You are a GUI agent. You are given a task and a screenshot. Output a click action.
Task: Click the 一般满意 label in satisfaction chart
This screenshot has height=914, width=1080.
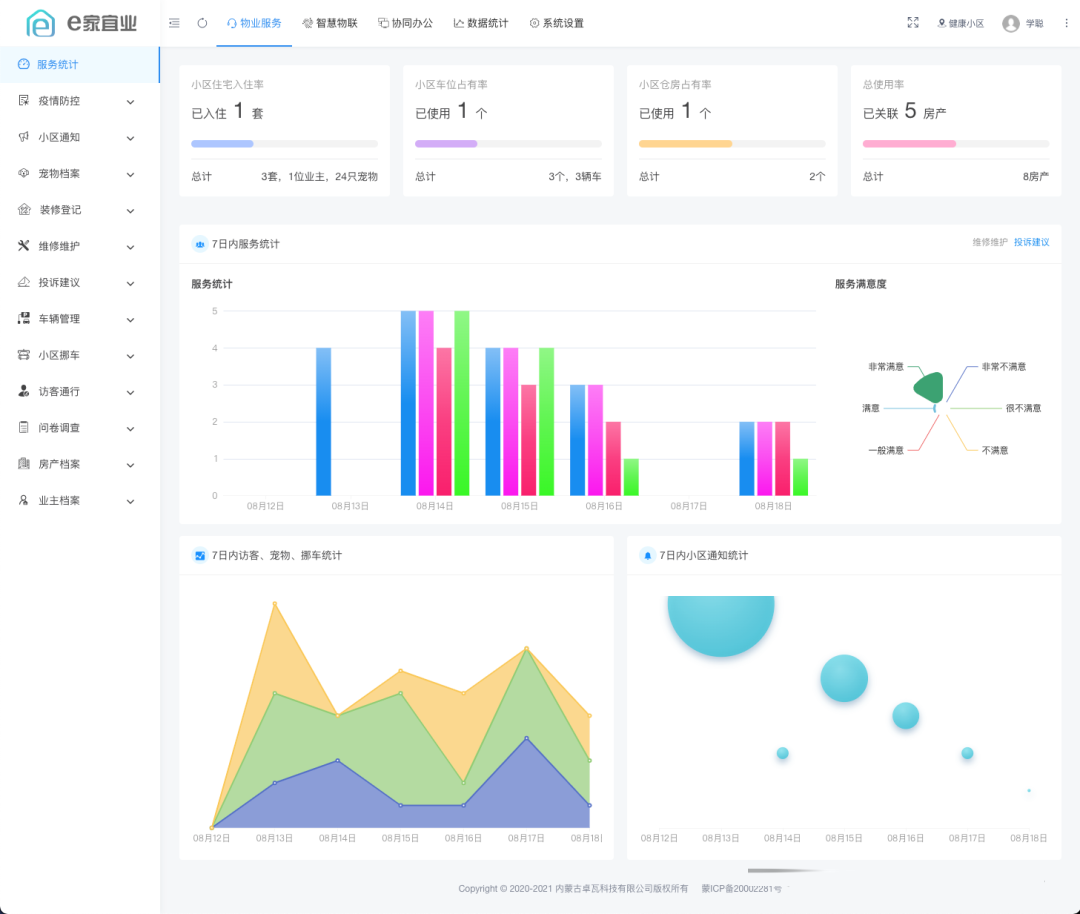coord(886,450)
